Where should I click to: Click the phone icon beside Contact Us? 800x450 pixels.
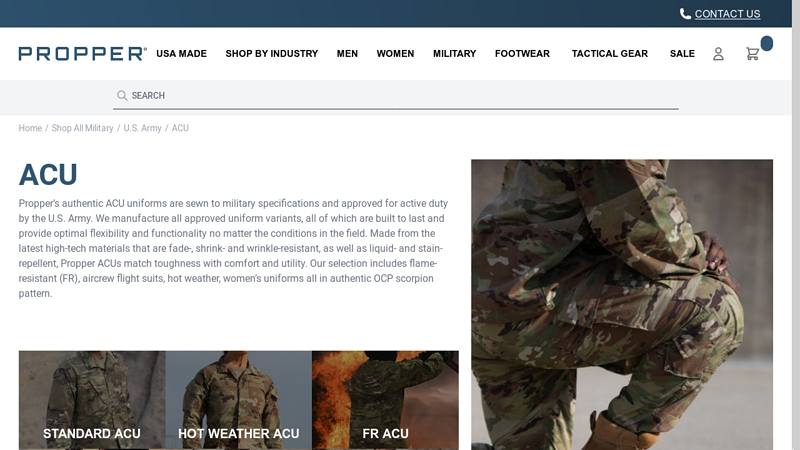(685, 14)
